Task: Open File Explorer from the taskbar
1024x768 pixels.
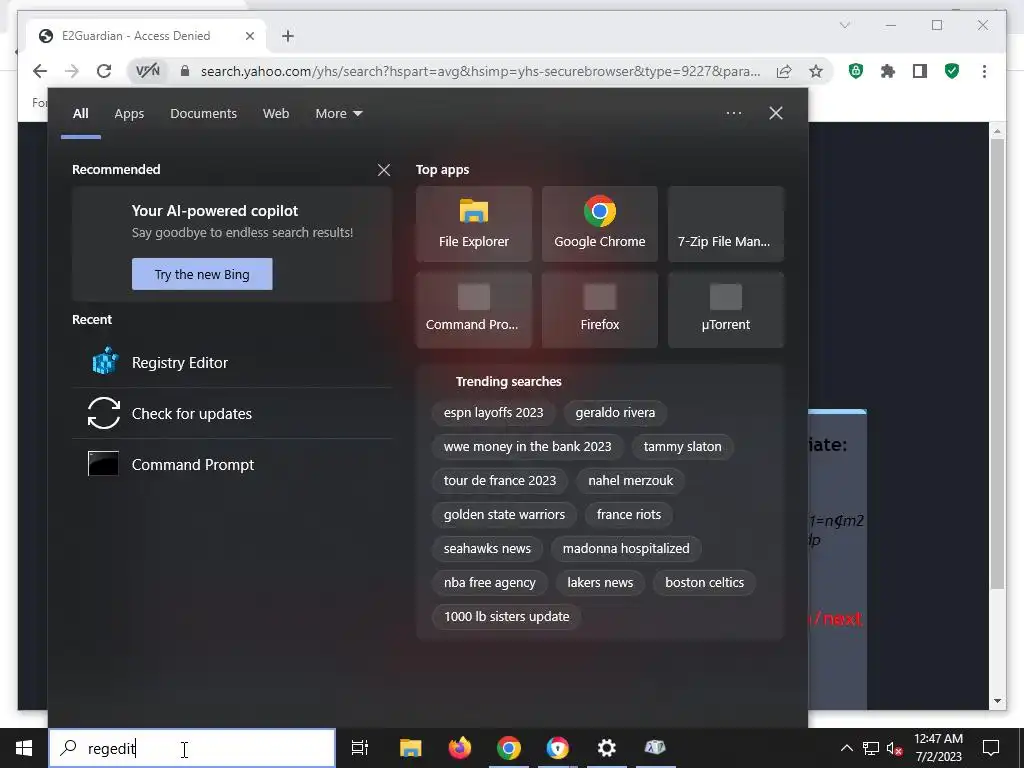Action: point(411,748)
